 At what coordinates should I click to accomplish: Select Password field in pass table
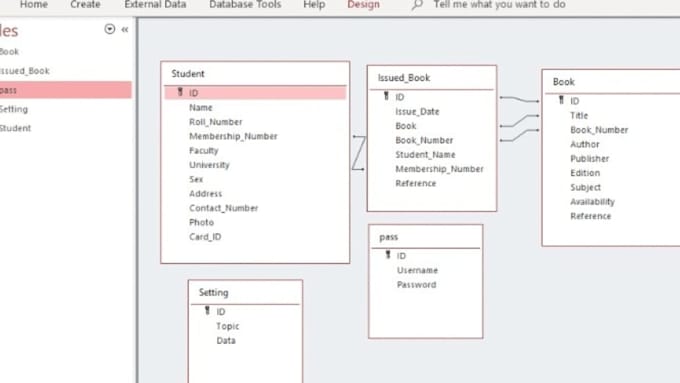(x=416, y=285)
